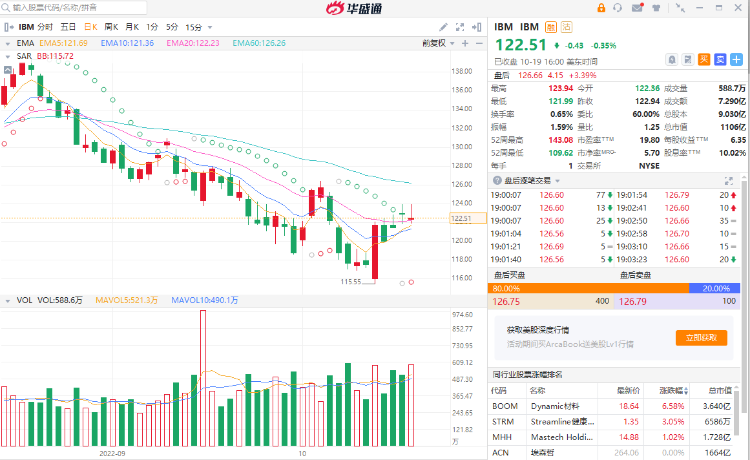Click the blue 卖 sell button
Image resolution: width=750 pixels, height=460 pixels.
point(720,60)
